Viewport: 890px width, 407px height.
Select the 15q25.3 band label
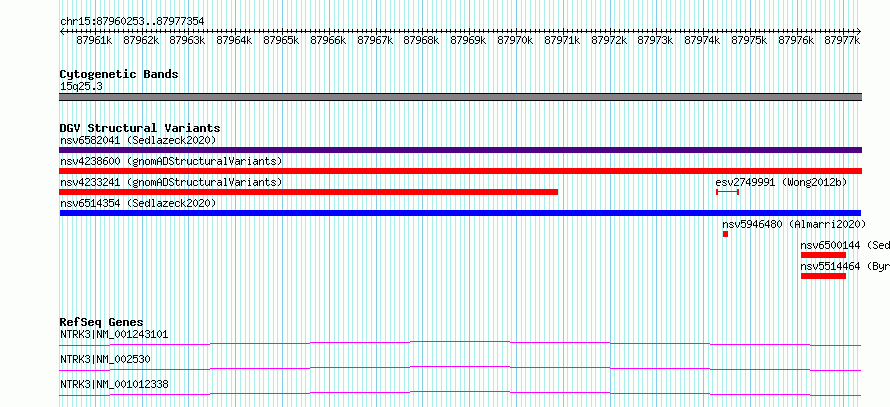tap(81, 87)
